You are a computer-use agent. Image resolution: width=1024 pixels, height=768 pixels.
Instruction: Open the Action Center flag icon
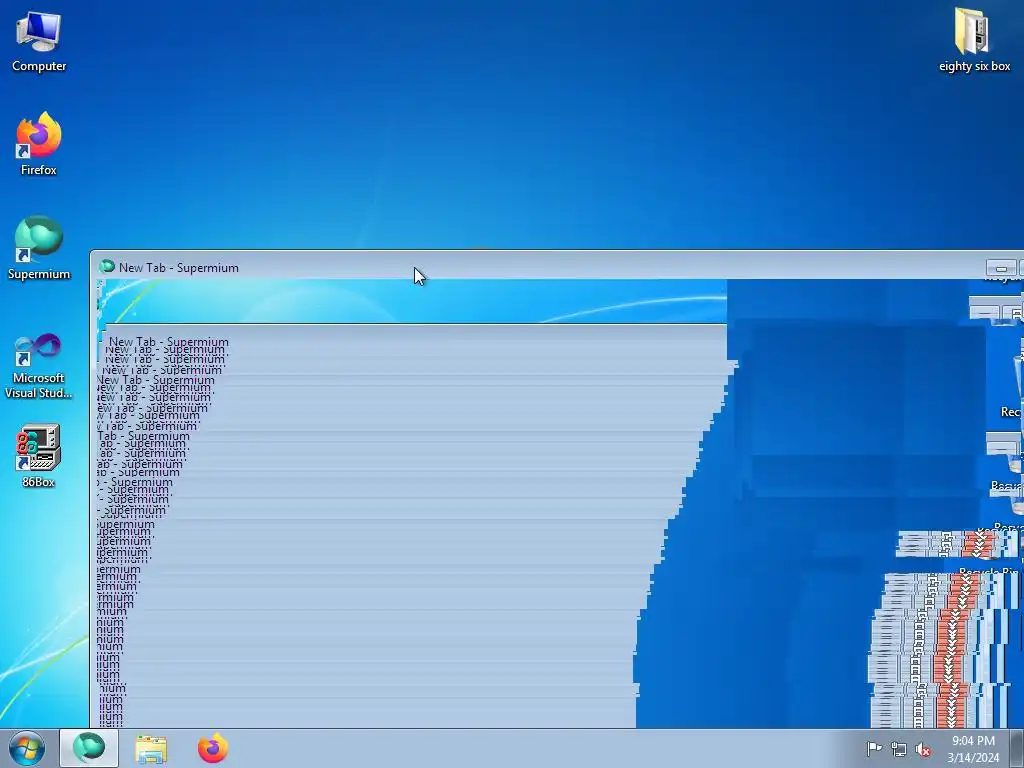point(874,749)
